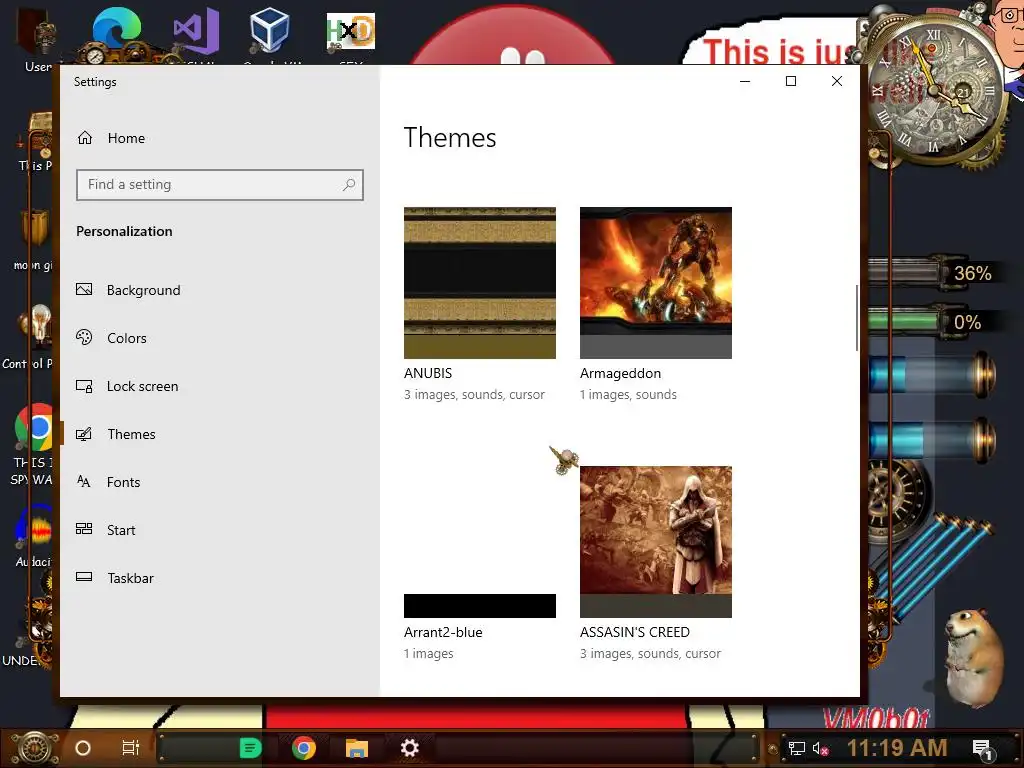Minimize the Settings window
1024x768 pixels.
pos(745,81)
